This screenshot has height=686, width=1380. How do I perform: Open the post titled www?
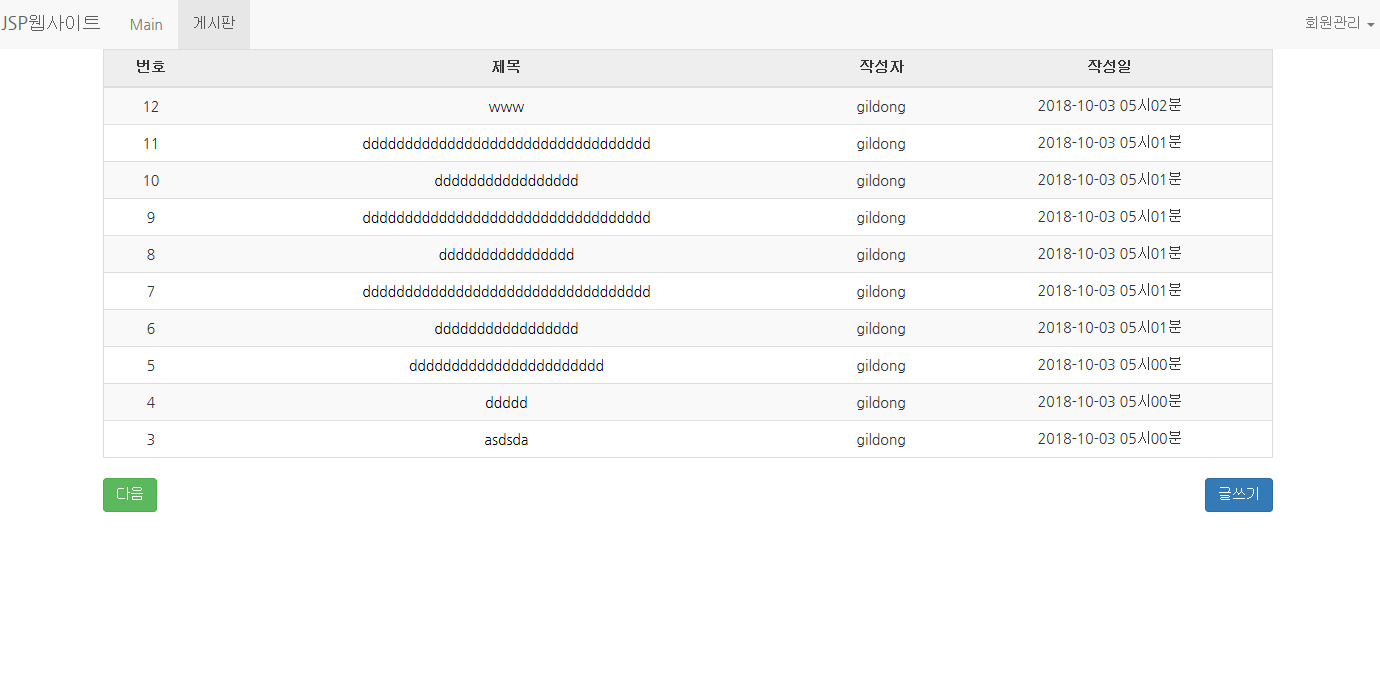(x=506, y=106)
